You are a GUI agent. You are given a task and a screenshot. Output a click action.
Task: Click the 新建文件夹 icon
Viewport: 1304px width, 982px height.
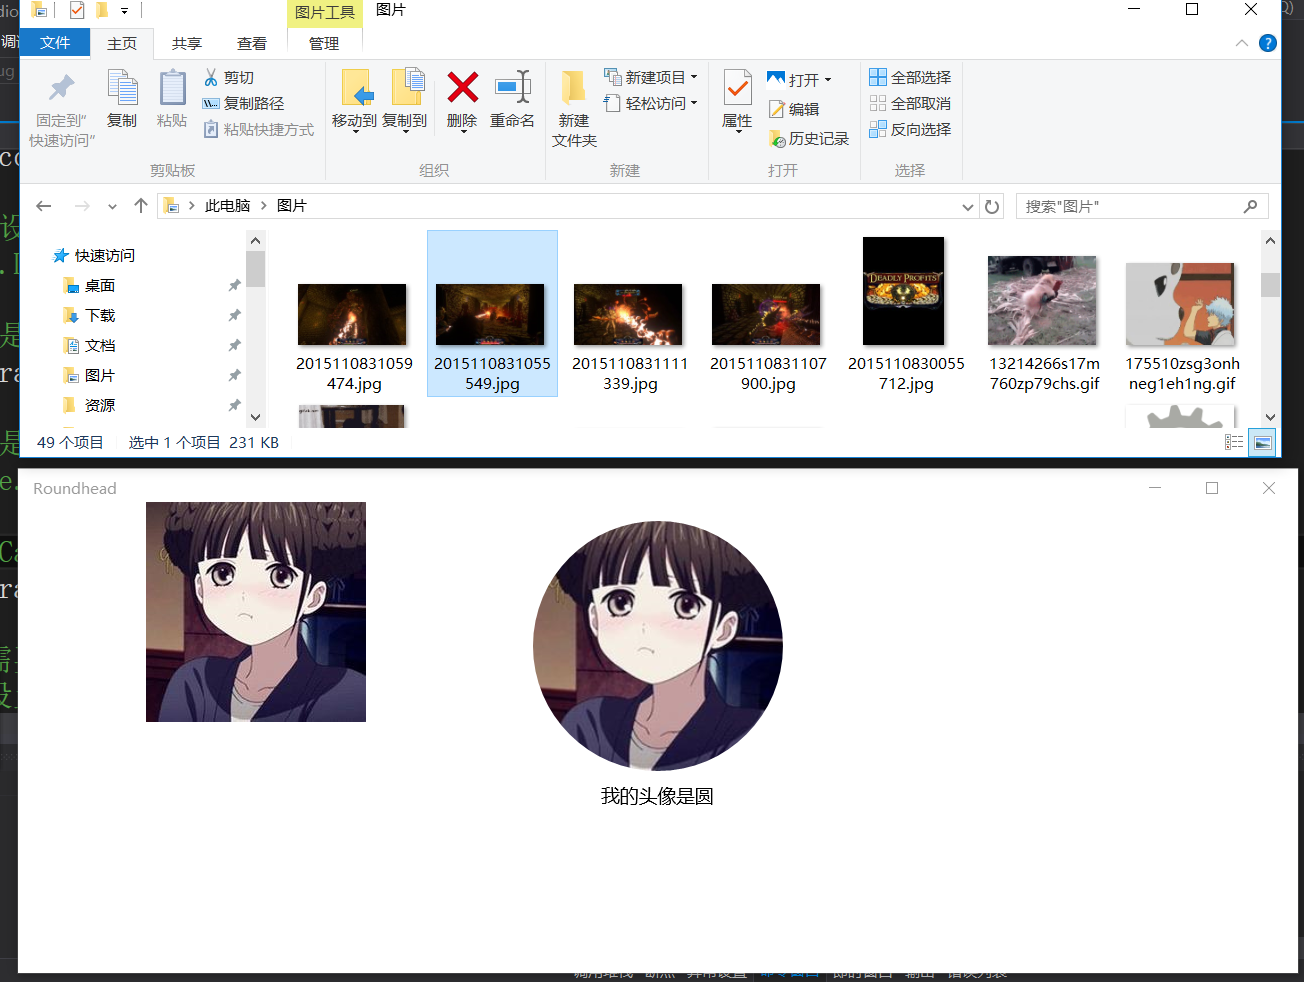(573, 88)
